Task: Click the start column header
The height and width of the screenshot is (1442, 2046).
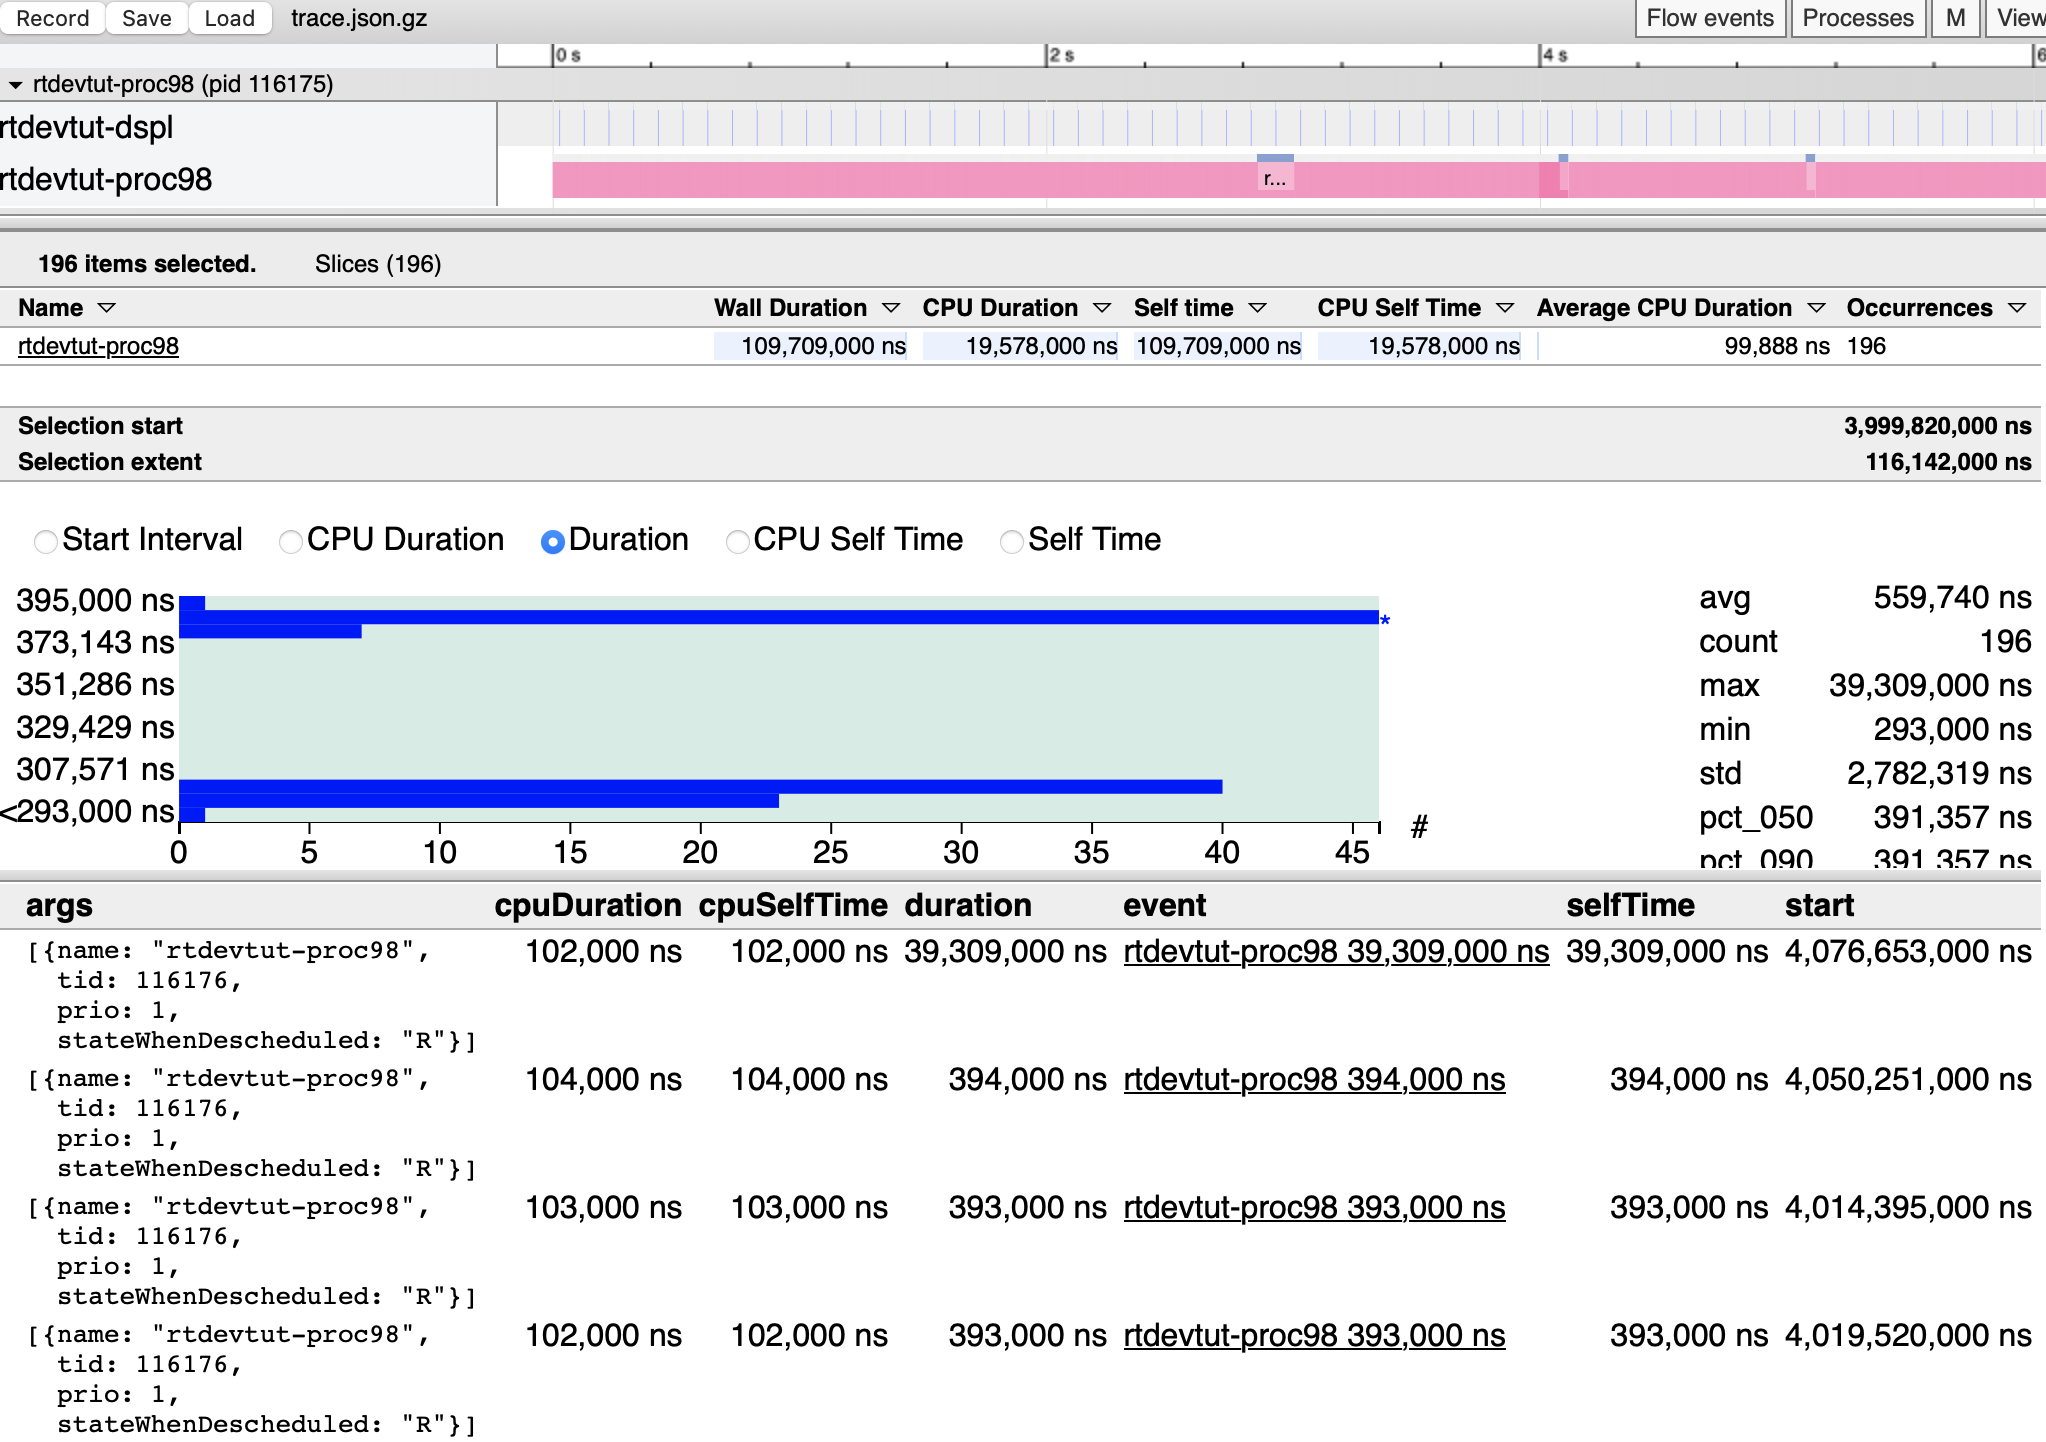Action: pyautogui.click(x=1819, y=905)
